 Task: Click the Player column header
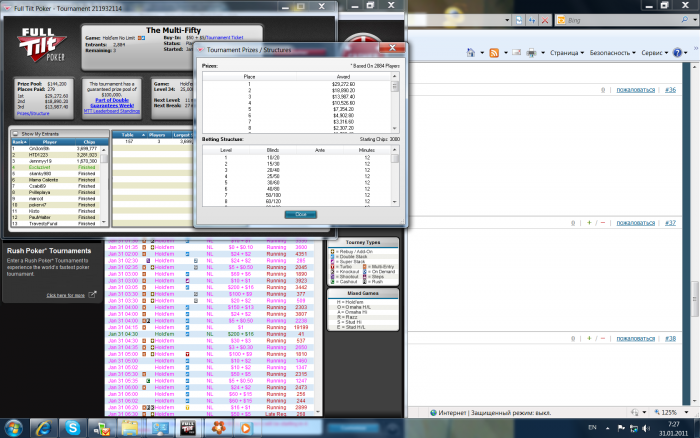point(48,141)
